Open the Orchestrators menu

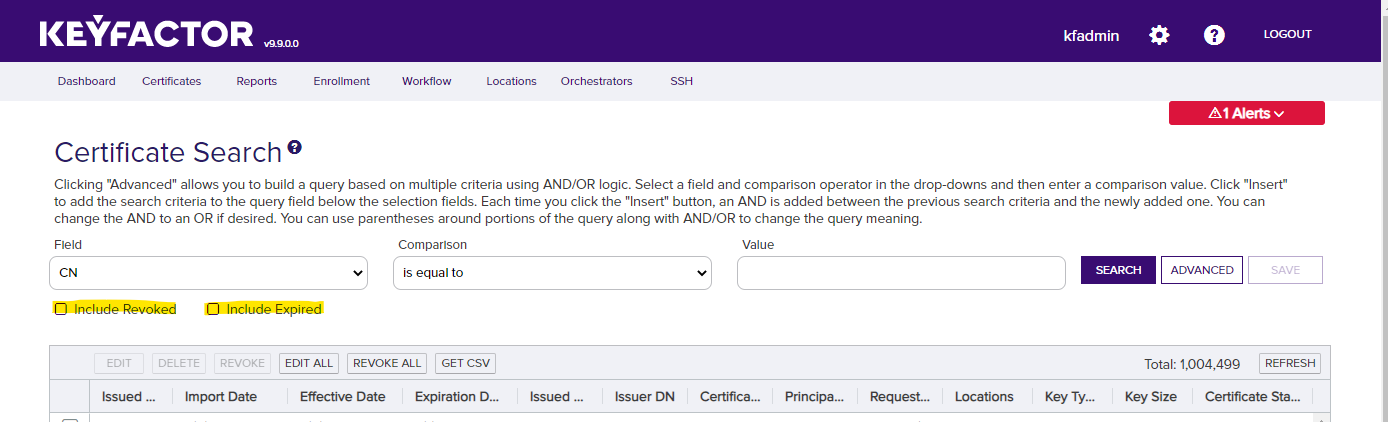coord(596,81)
